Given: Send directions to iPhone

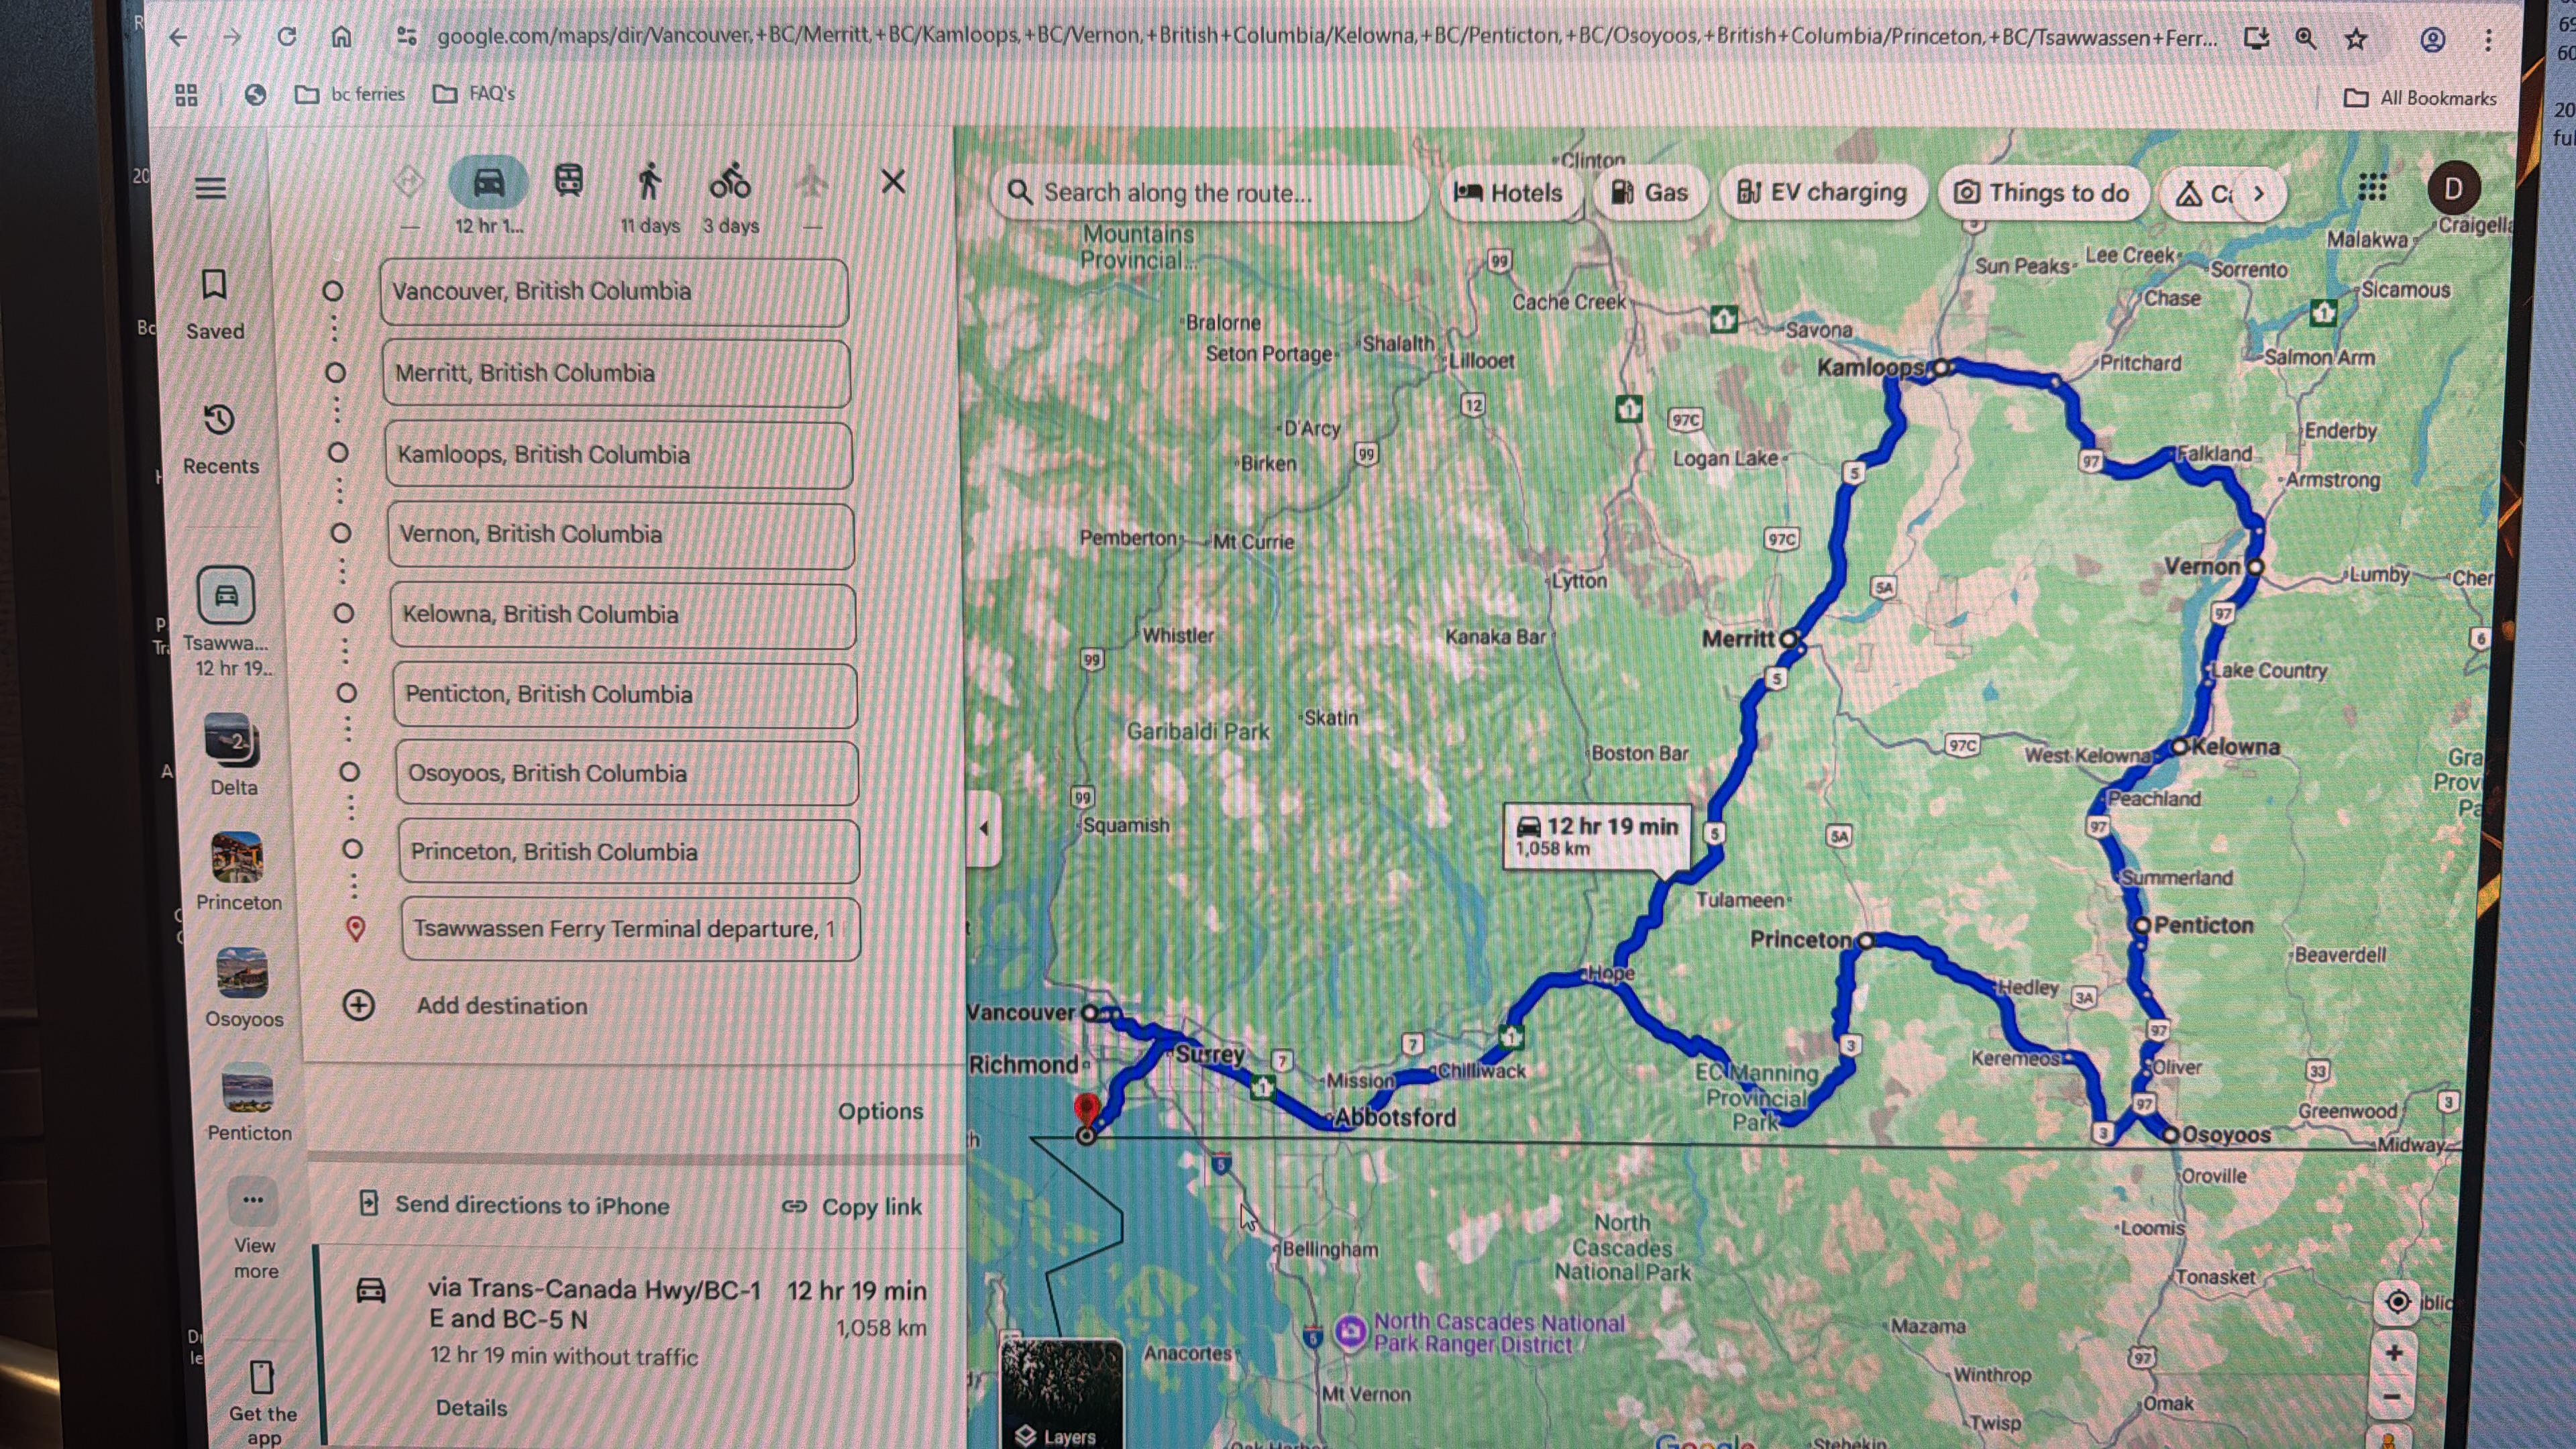Looking at the screenshot, I should pyautogui.click(x=514, y=1205).
